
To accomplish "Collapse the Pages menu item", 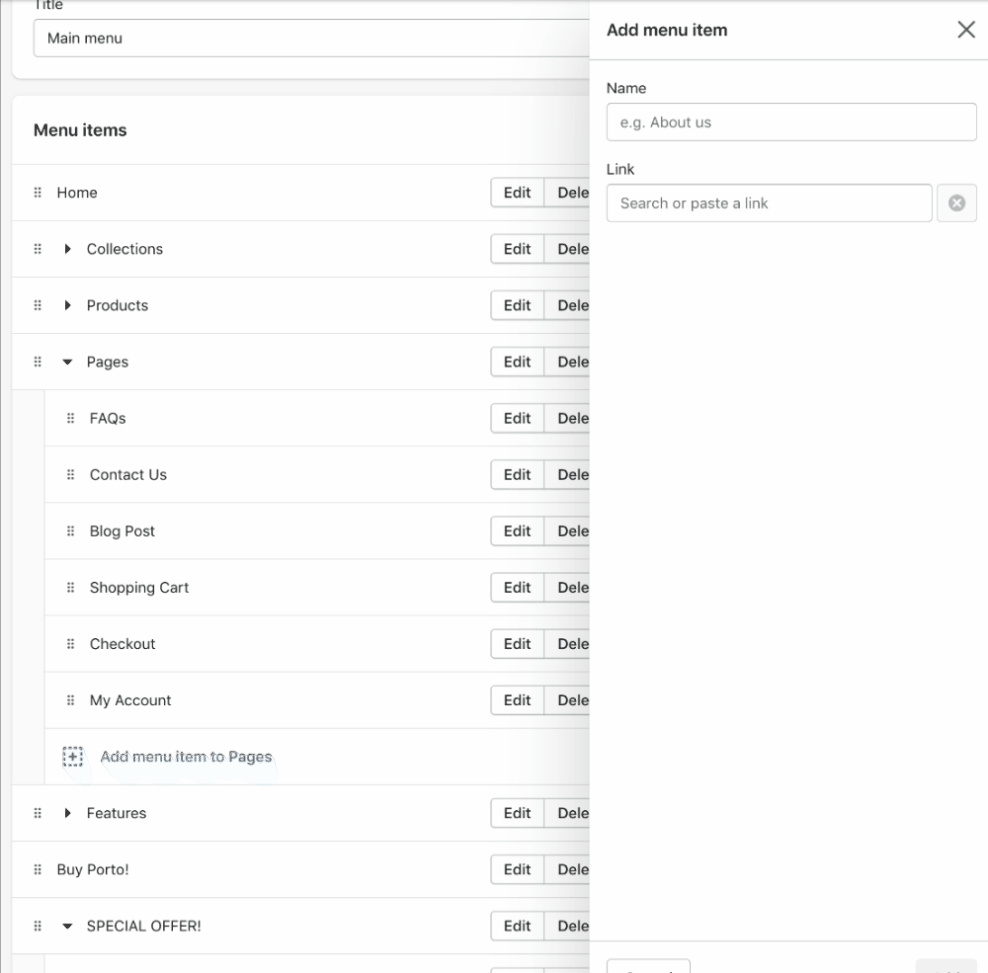I will point(68,362).
